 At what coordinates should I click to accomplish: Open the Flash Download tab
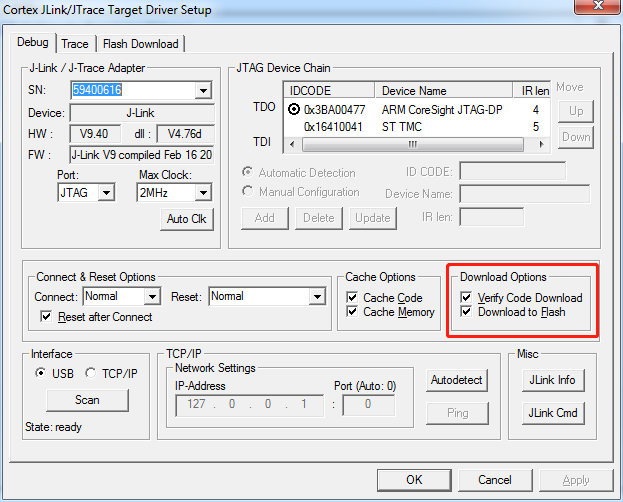coord(141,44)
